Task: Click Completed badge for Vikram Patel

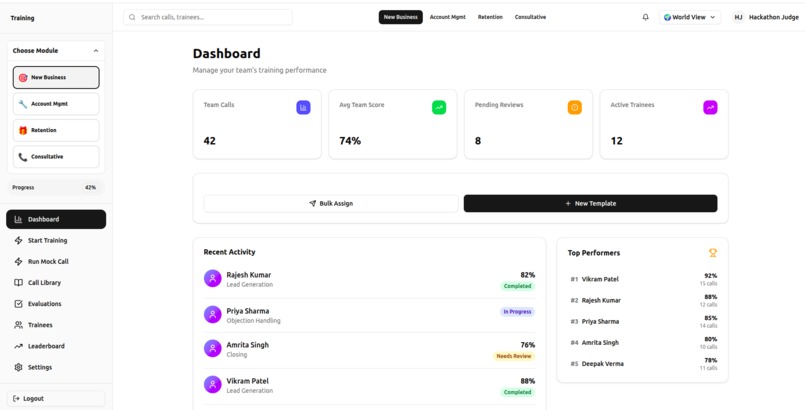Action: (518, 392)
